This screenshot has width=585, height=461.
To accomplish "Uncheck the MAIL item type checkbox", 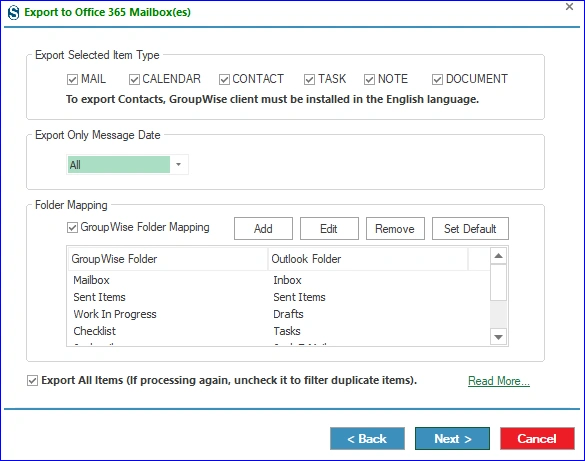I will coord(72,79).
